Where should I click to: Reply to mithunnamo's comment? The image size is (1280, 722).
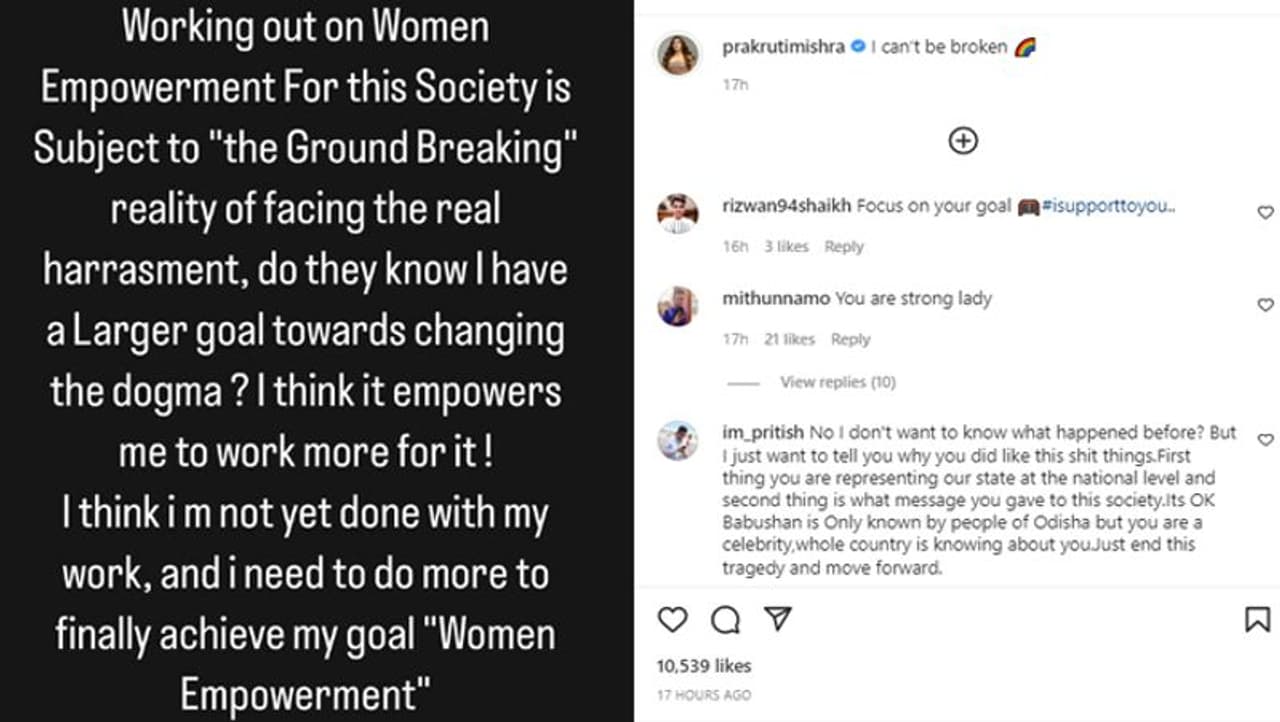click(850, 340)
